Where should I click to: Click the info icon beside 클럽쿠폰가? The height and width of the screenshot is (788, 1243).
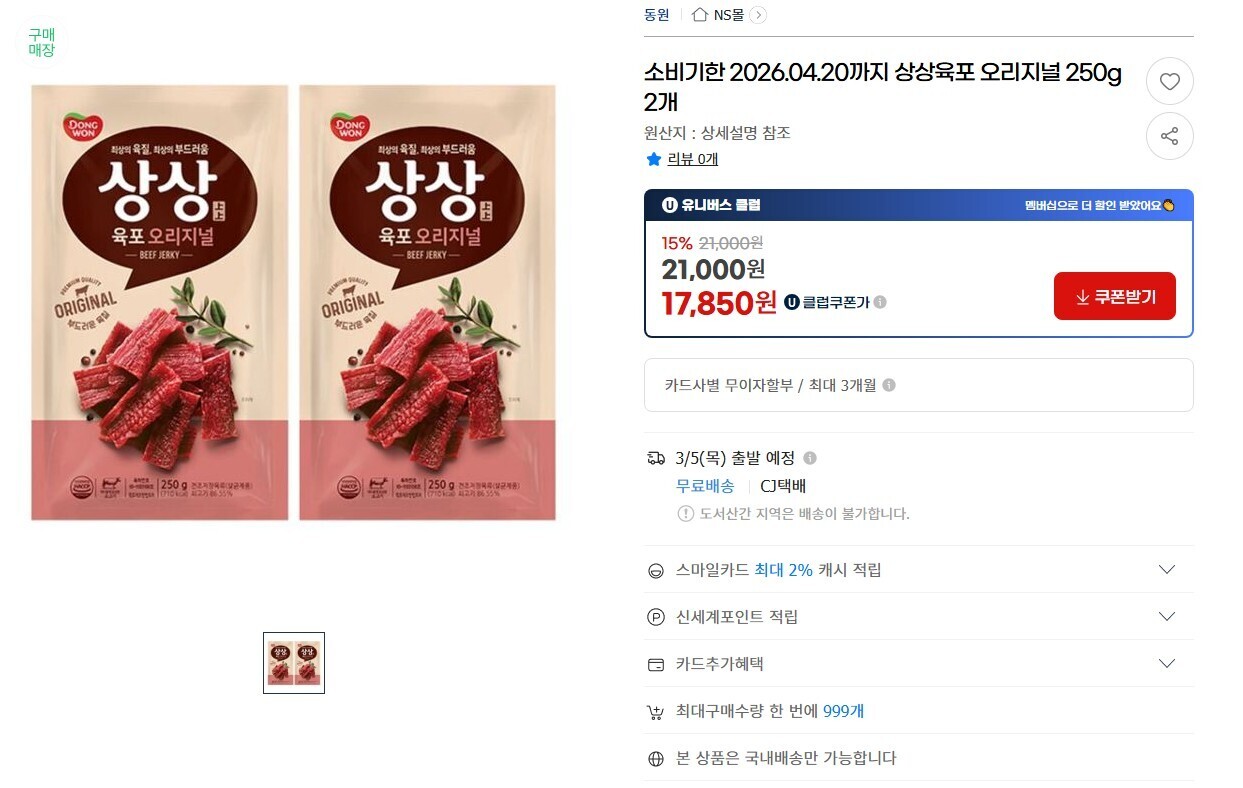(x=880, y=302)
